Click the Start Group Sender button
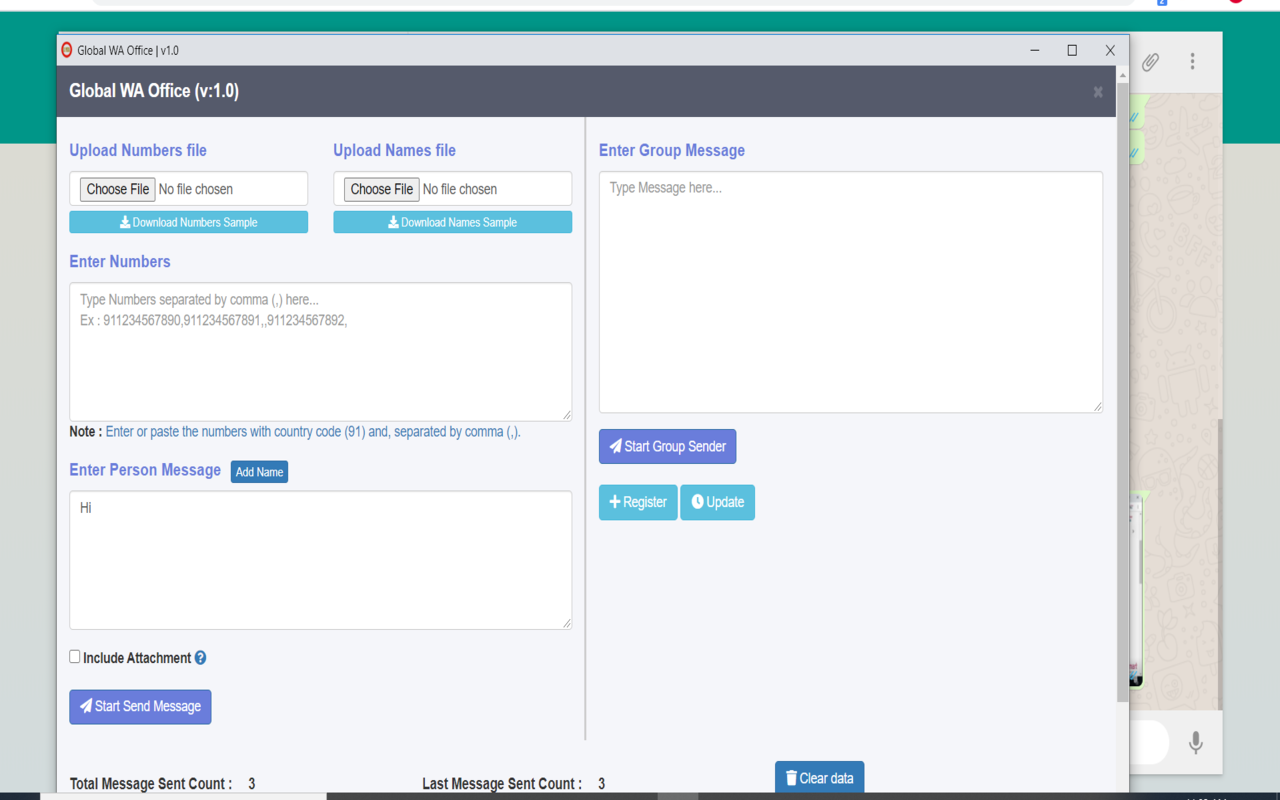1280x800 pixels. (x=667, y=447)
